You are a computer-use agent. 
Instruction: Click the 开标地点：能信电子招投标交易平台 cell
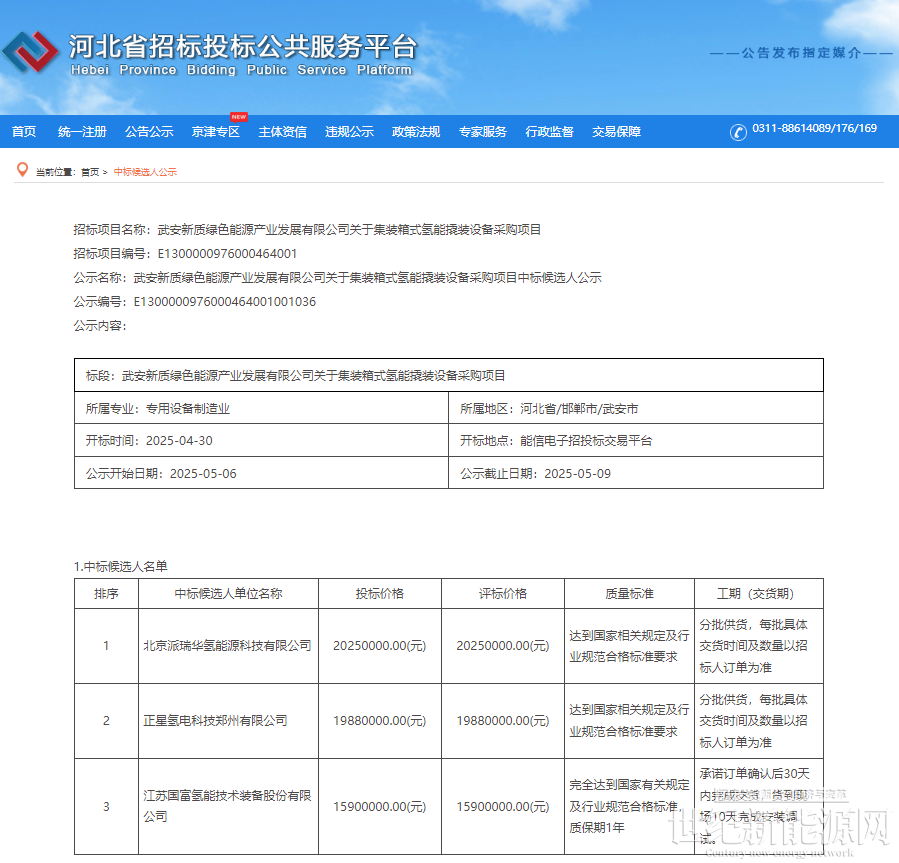point(636,440)
